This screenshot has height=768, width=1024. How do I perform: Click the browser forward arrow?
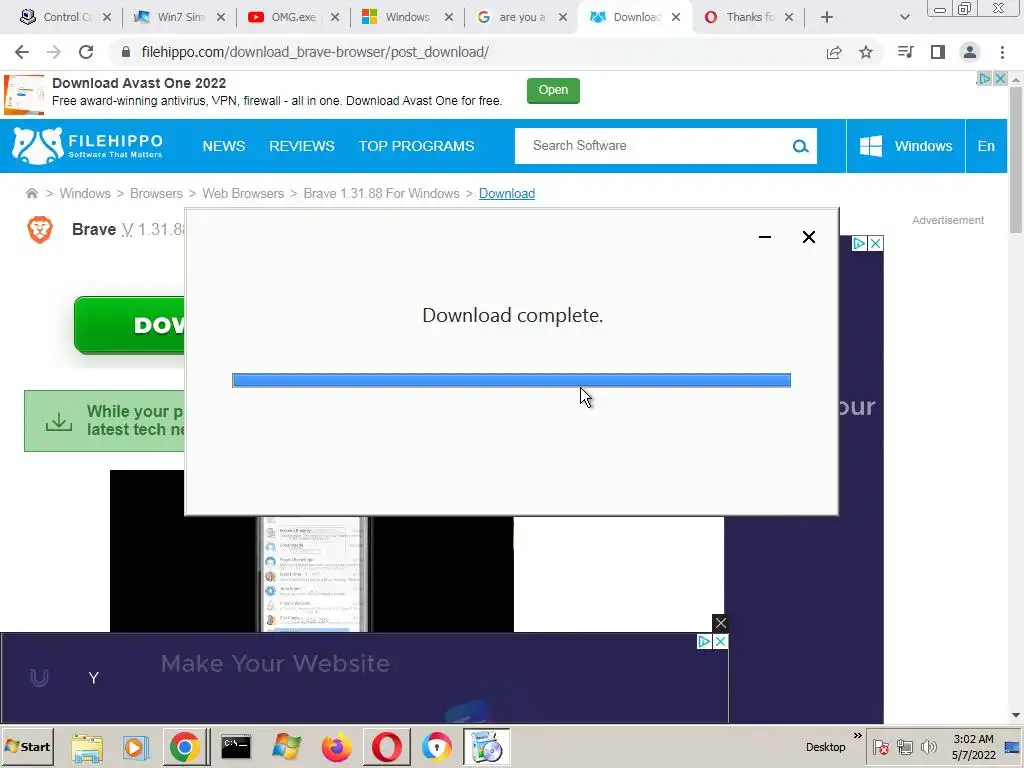[54, 52]
